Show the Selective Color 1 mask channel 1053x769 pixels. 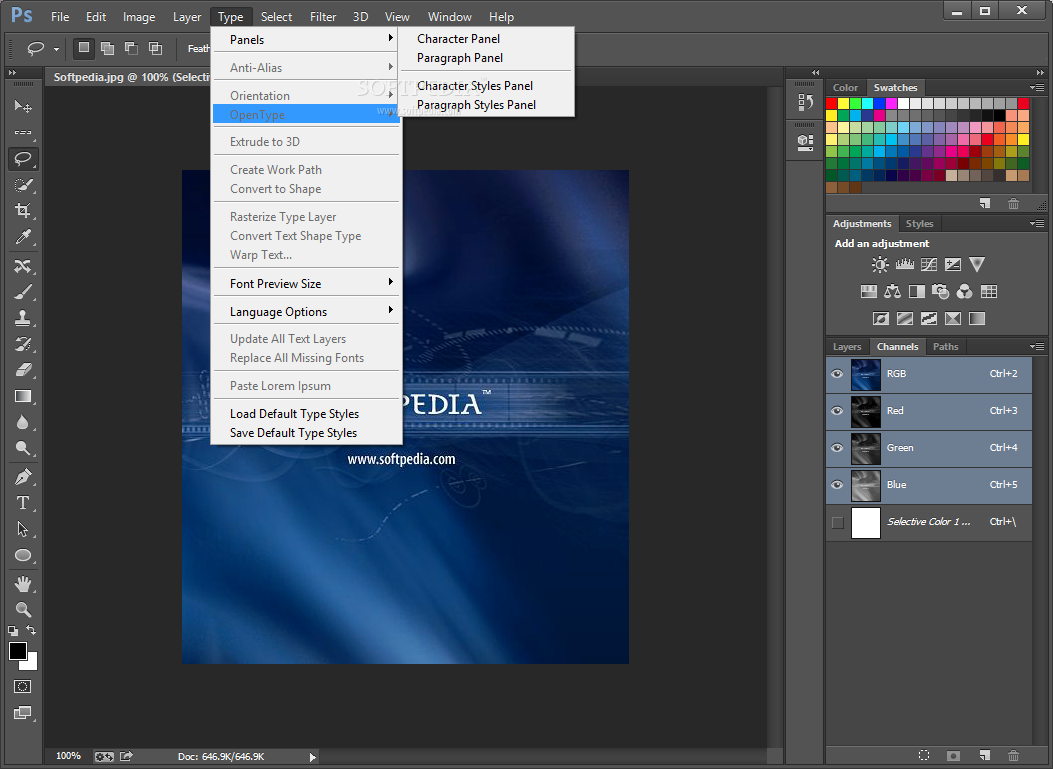837,523
